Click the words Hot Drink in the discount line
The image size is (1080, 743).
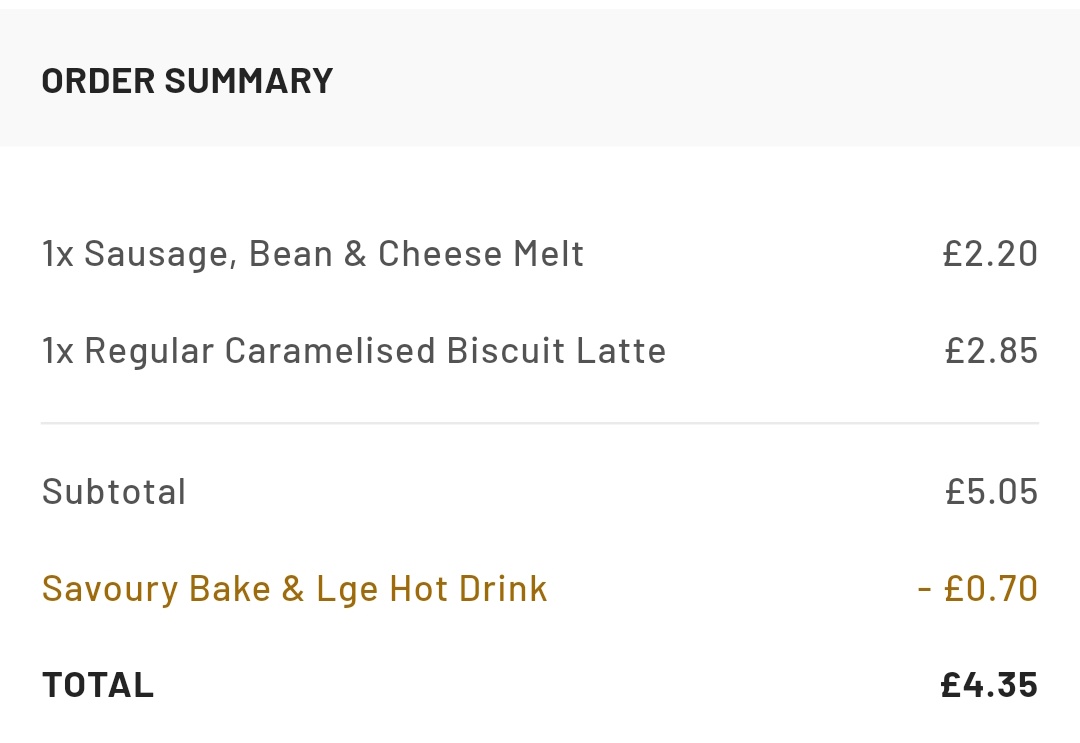click(468, 589)
